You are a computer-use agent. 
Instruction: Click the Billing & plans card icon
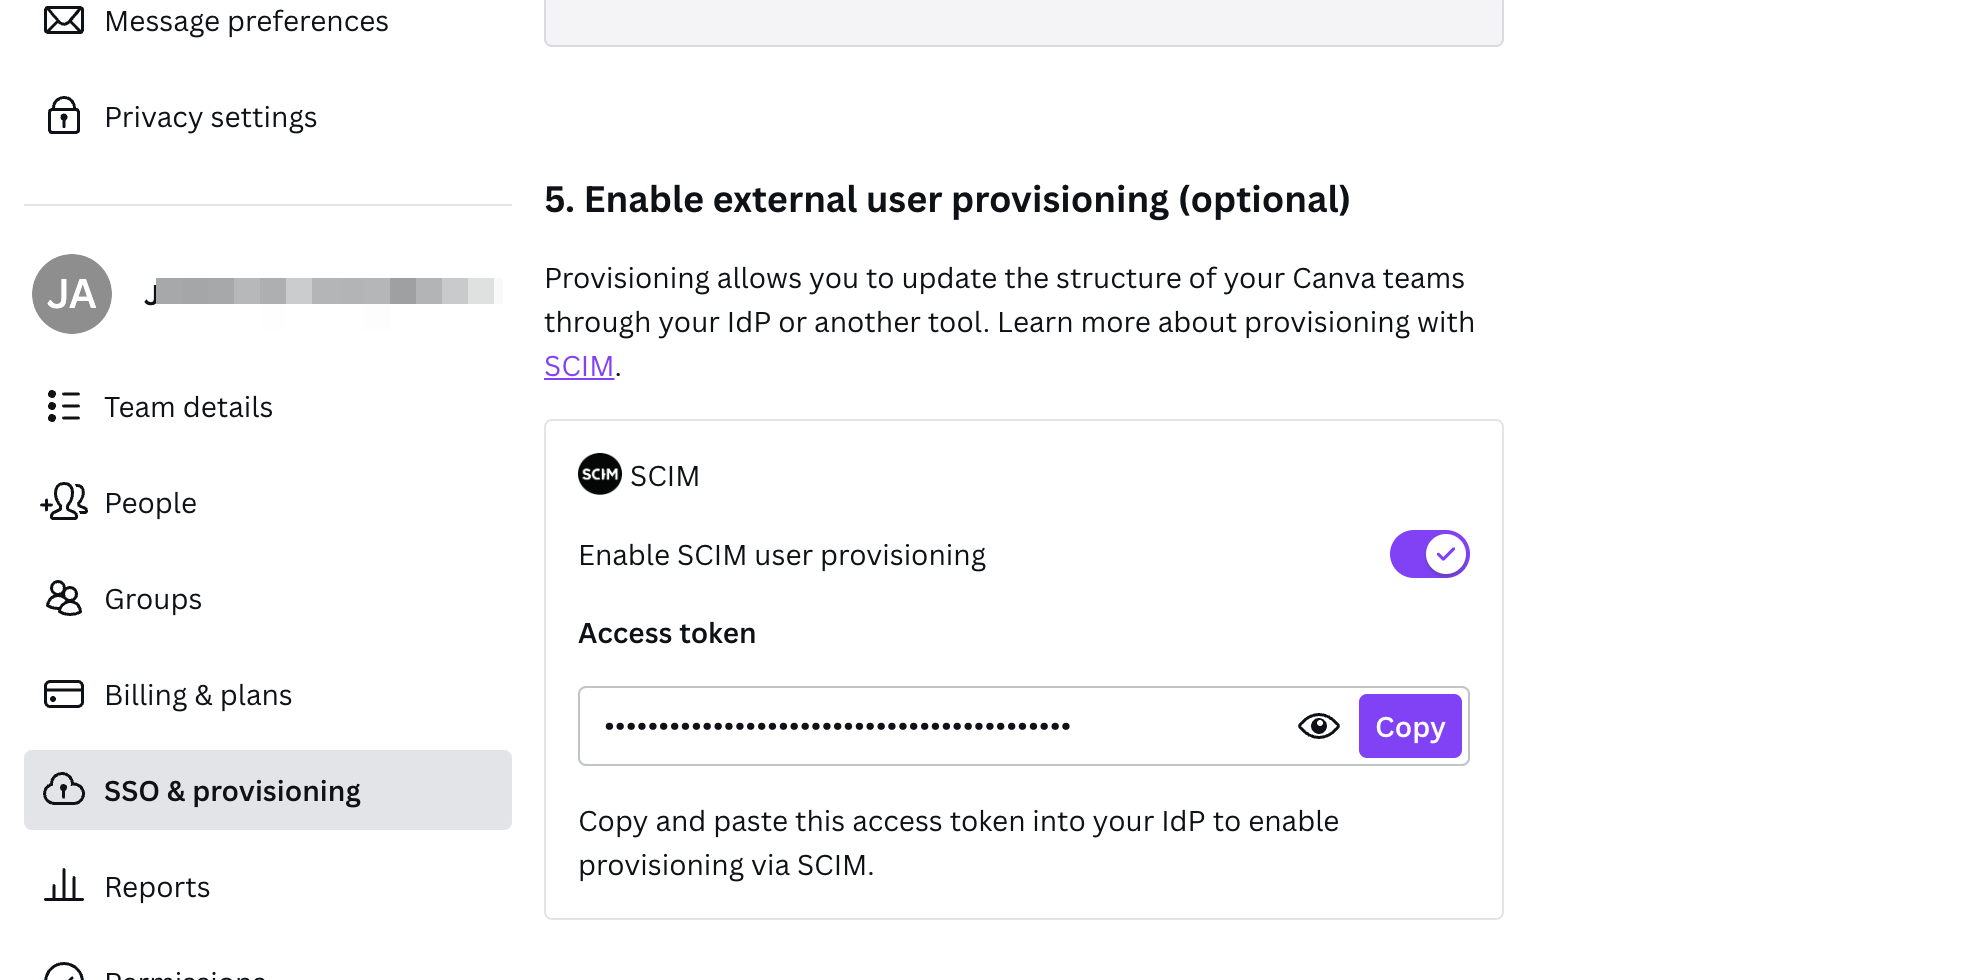click(64, 694)
